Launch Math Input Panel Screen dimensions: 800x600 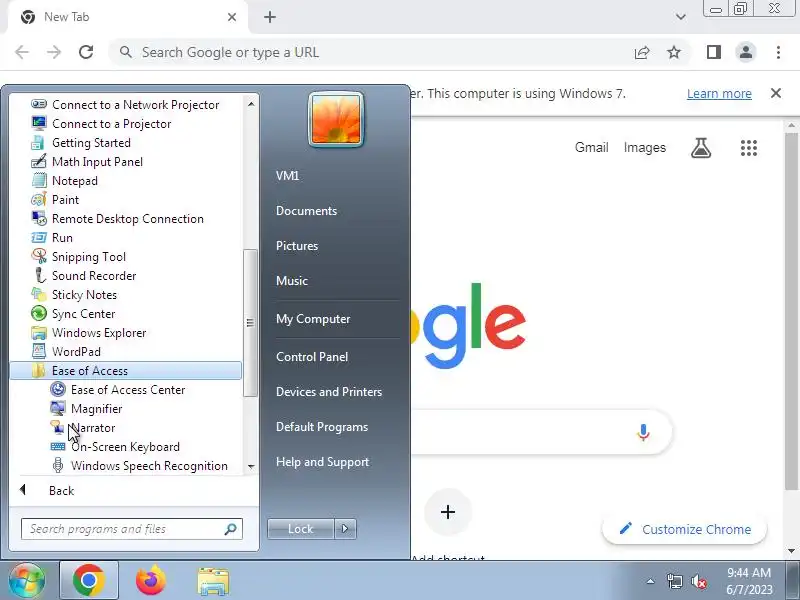coord(87,162)
